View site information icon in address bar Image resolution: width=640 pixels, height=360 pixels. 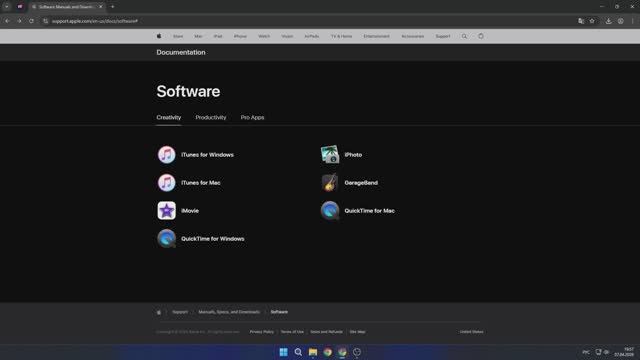(45, 21)
